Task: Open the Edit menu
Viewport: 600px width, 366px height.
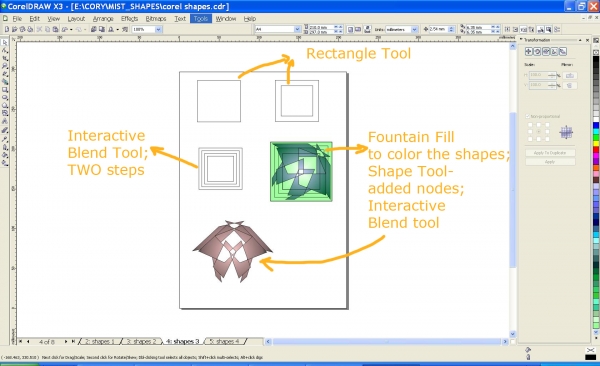Action: point(34,18)
